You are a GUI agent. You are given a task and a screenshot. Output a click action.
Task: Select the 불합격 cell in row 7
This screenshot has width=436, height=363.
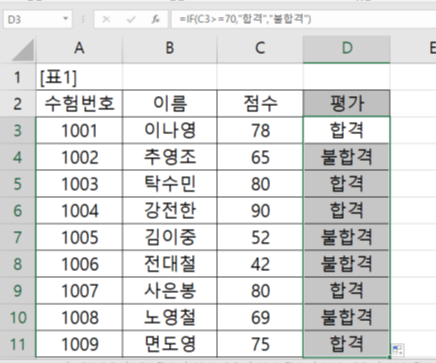point(347,237)
